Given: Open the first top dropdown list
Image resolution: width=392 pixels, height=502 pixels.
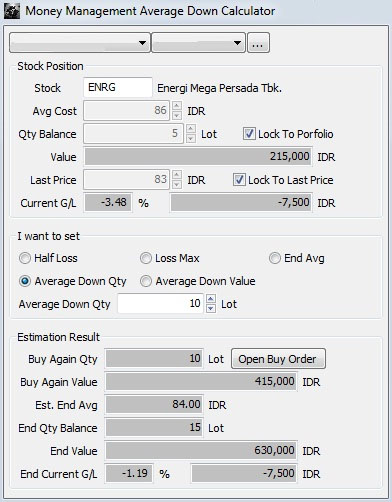Looking at the screenshot, I should click(x=80, y=42).
